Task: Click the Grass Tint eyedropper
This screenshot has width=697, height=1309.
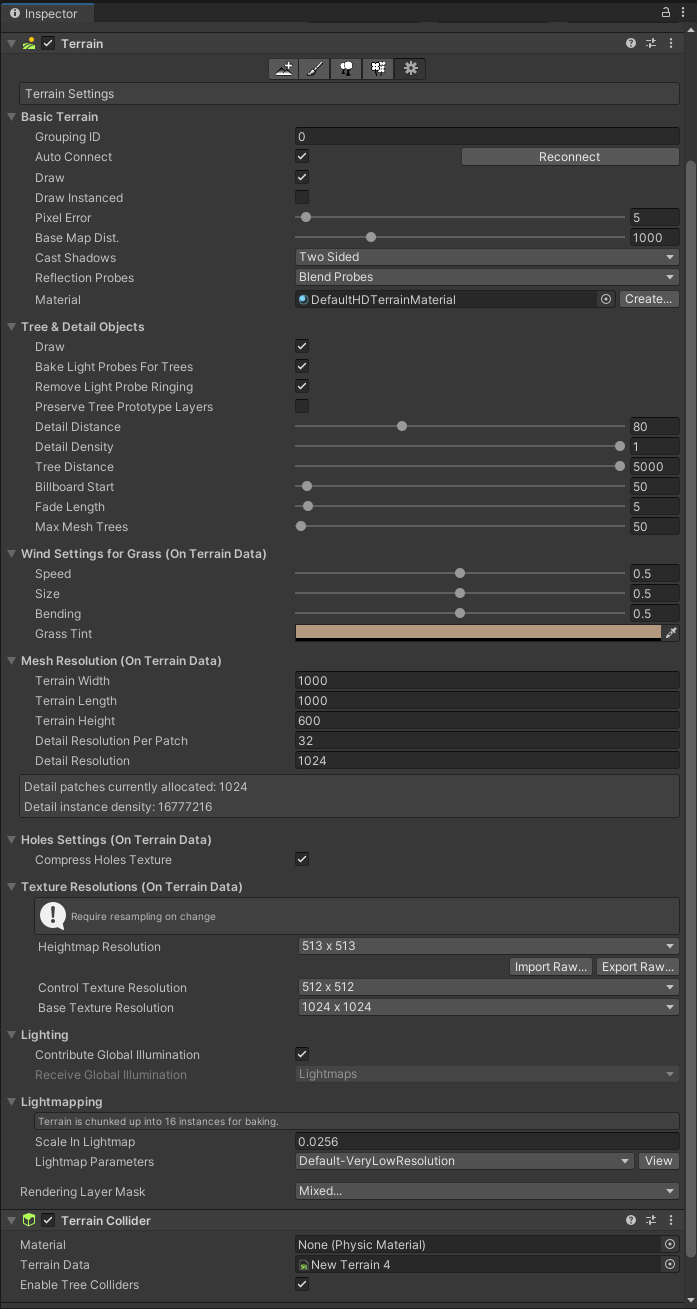Action: click(671, 633)
